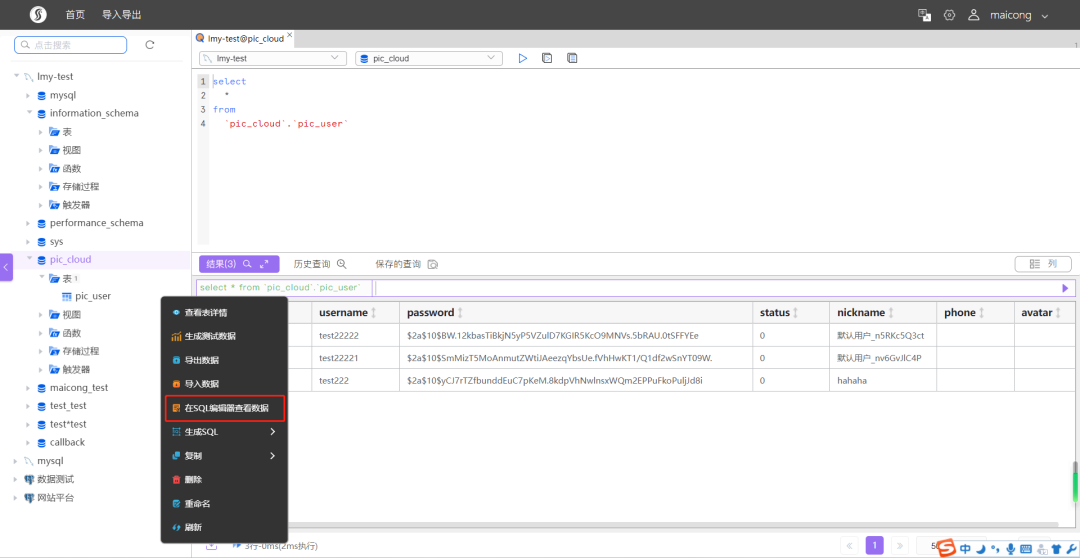
Task: Click the save query icon in the editor toolbar
Action: [x=572, y=58]
